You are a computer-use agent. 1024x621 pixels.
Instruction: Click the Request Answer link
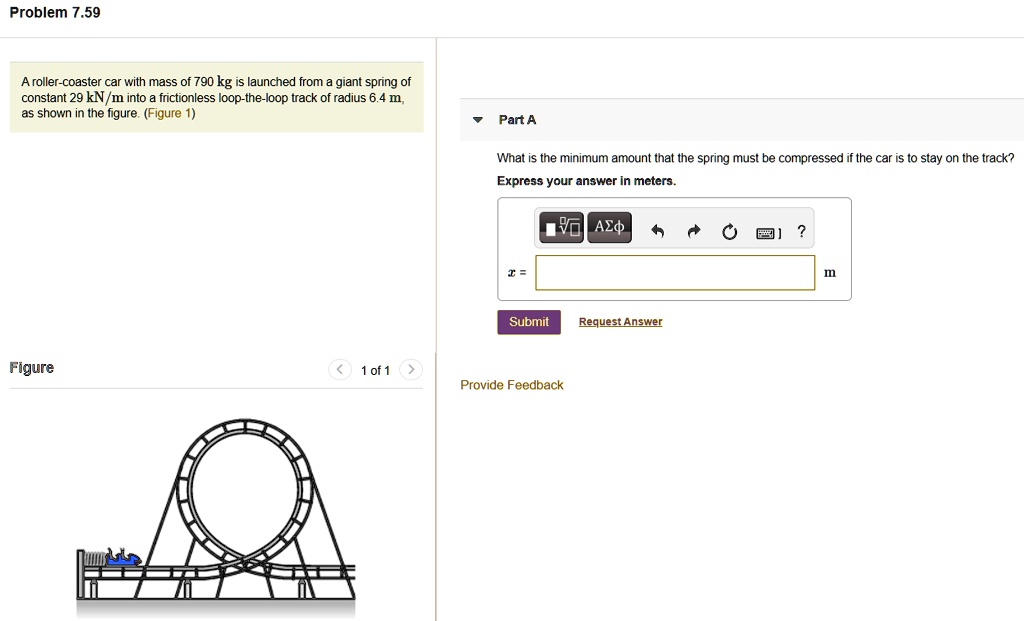pos(620,321)
